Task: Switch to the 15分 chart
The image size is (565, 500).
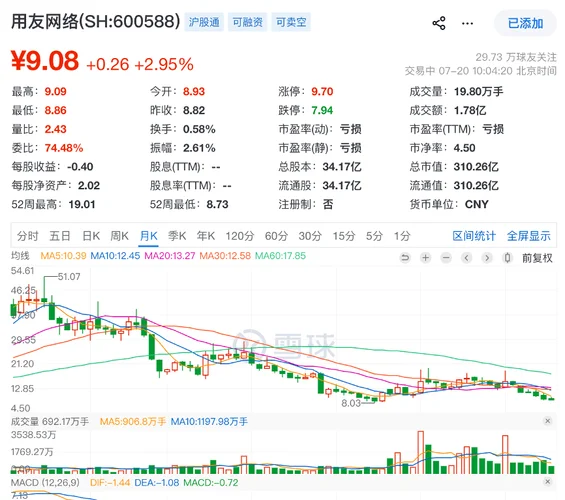Action: [x=344, y=236]
